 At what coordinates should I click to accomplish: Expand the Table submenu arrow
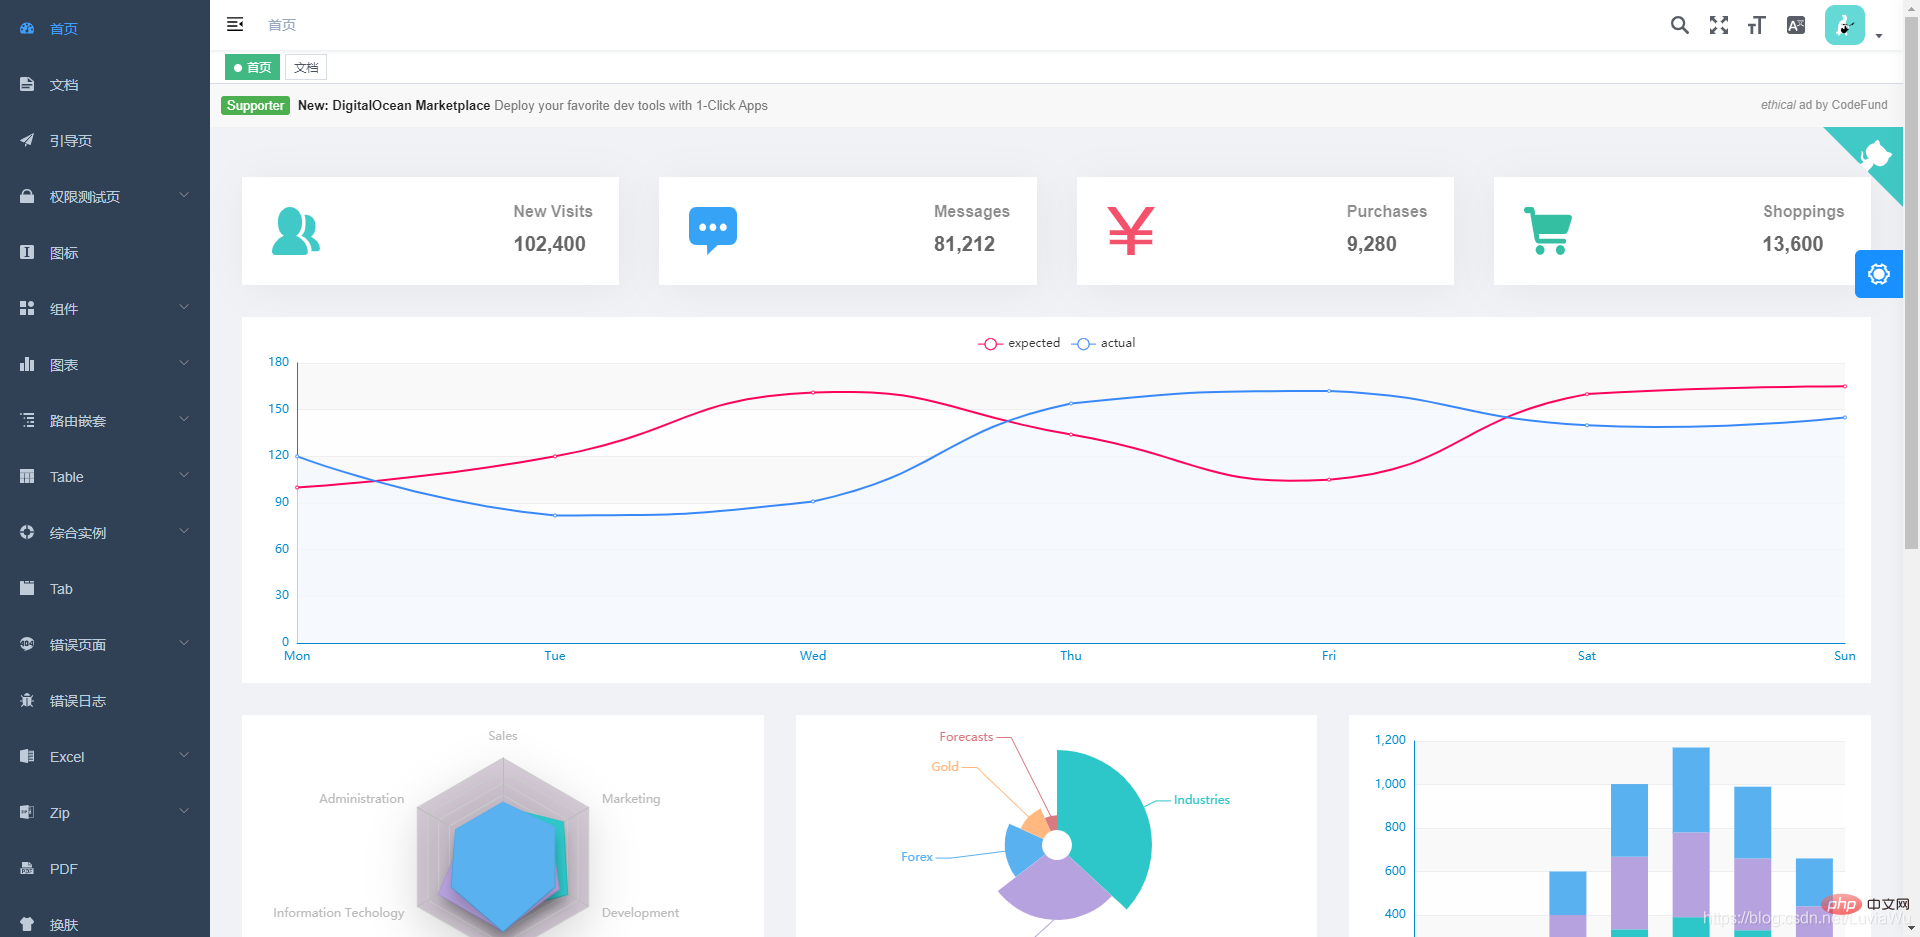184,475
